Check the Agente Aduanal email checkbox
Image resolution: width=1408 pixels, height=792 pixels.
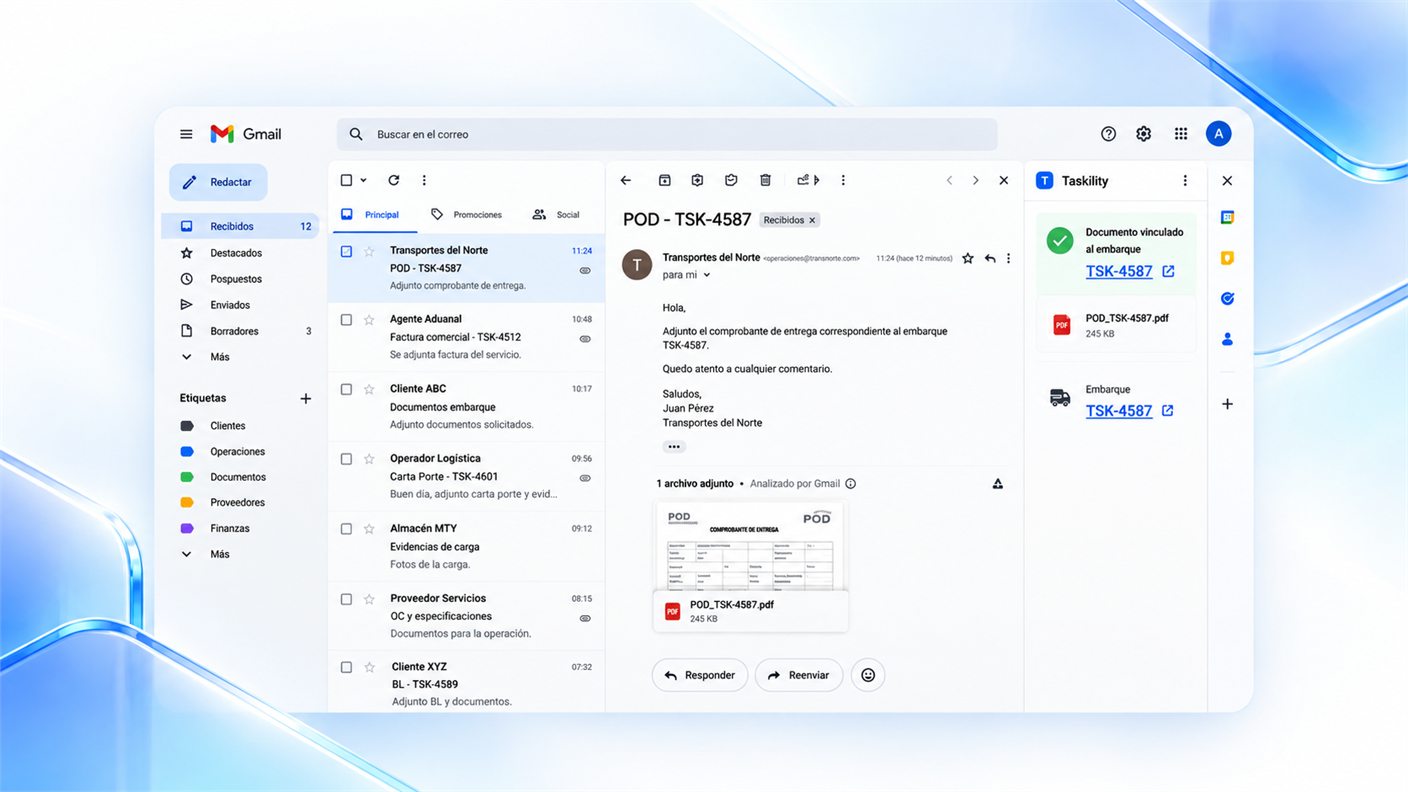pos(346,320)
